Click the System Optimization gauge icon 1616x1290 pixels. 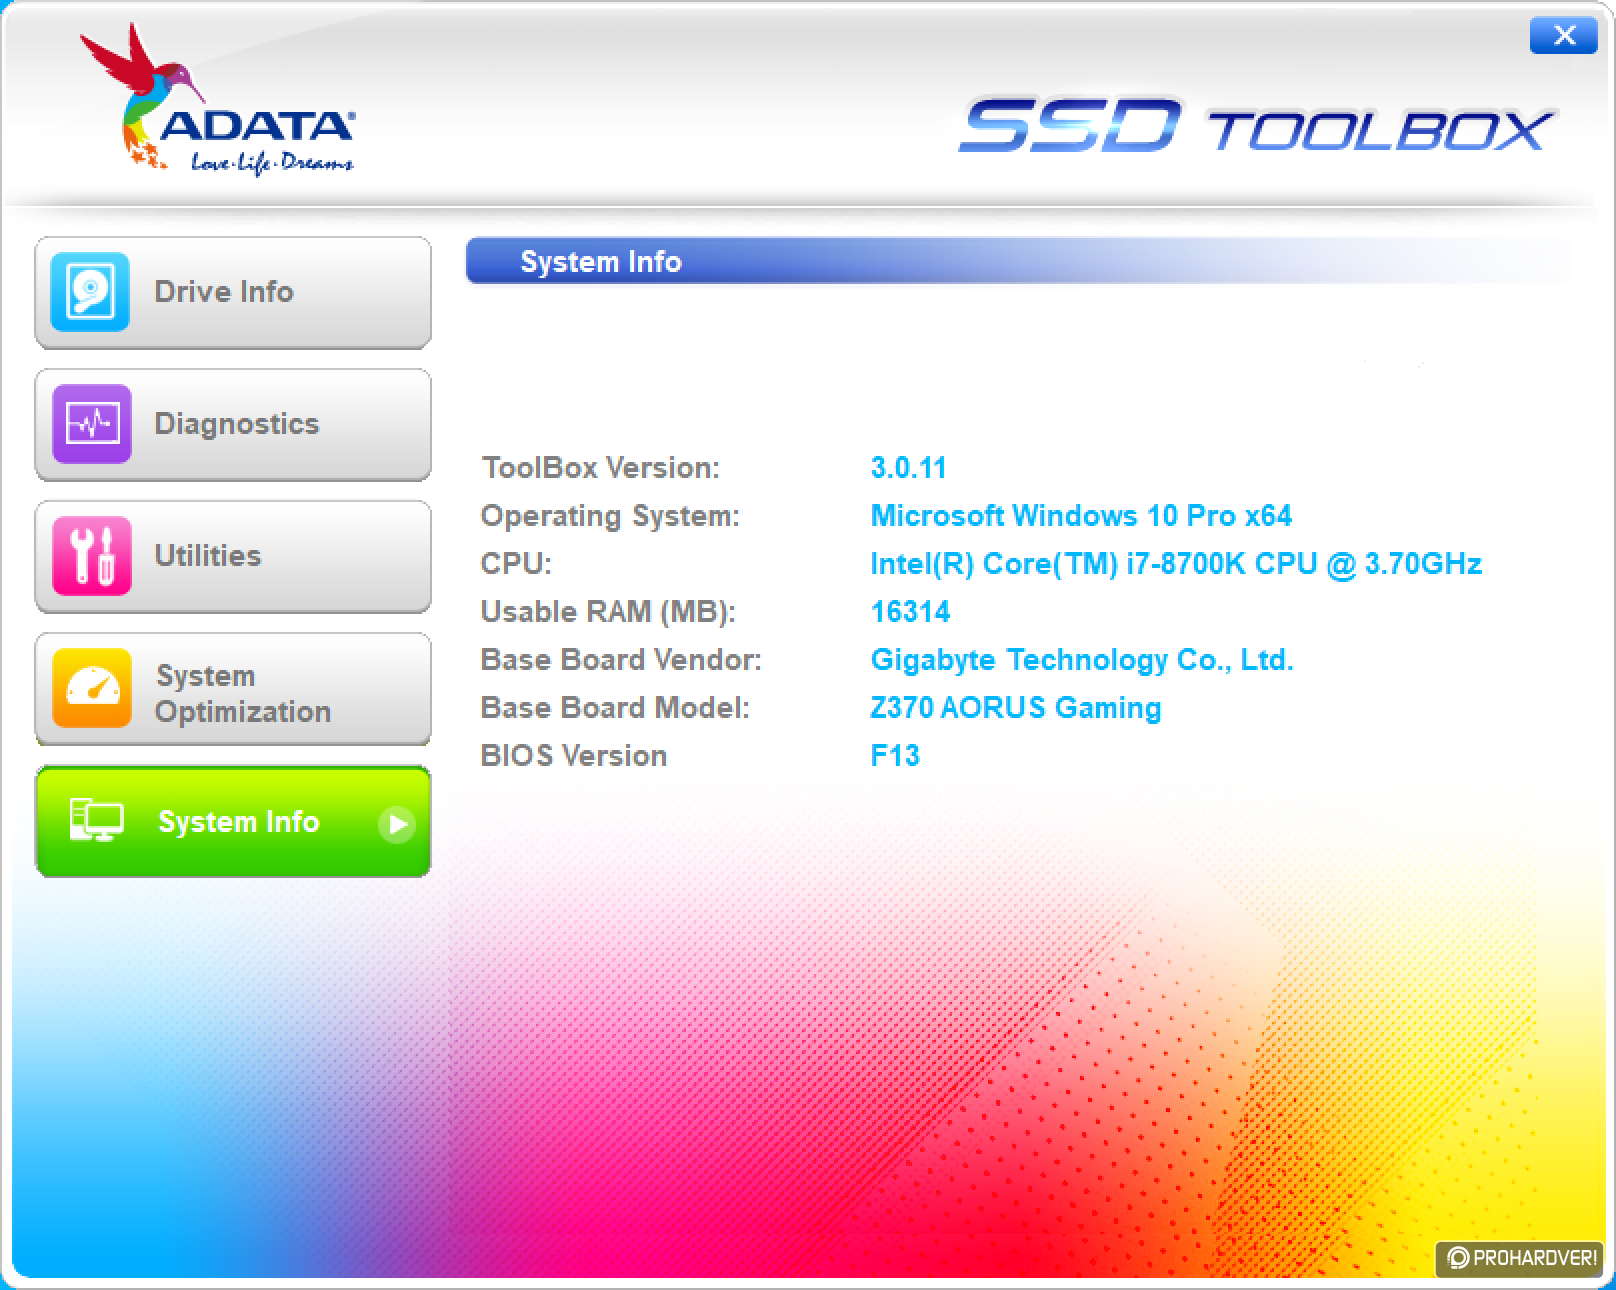[x=90, y=688]
